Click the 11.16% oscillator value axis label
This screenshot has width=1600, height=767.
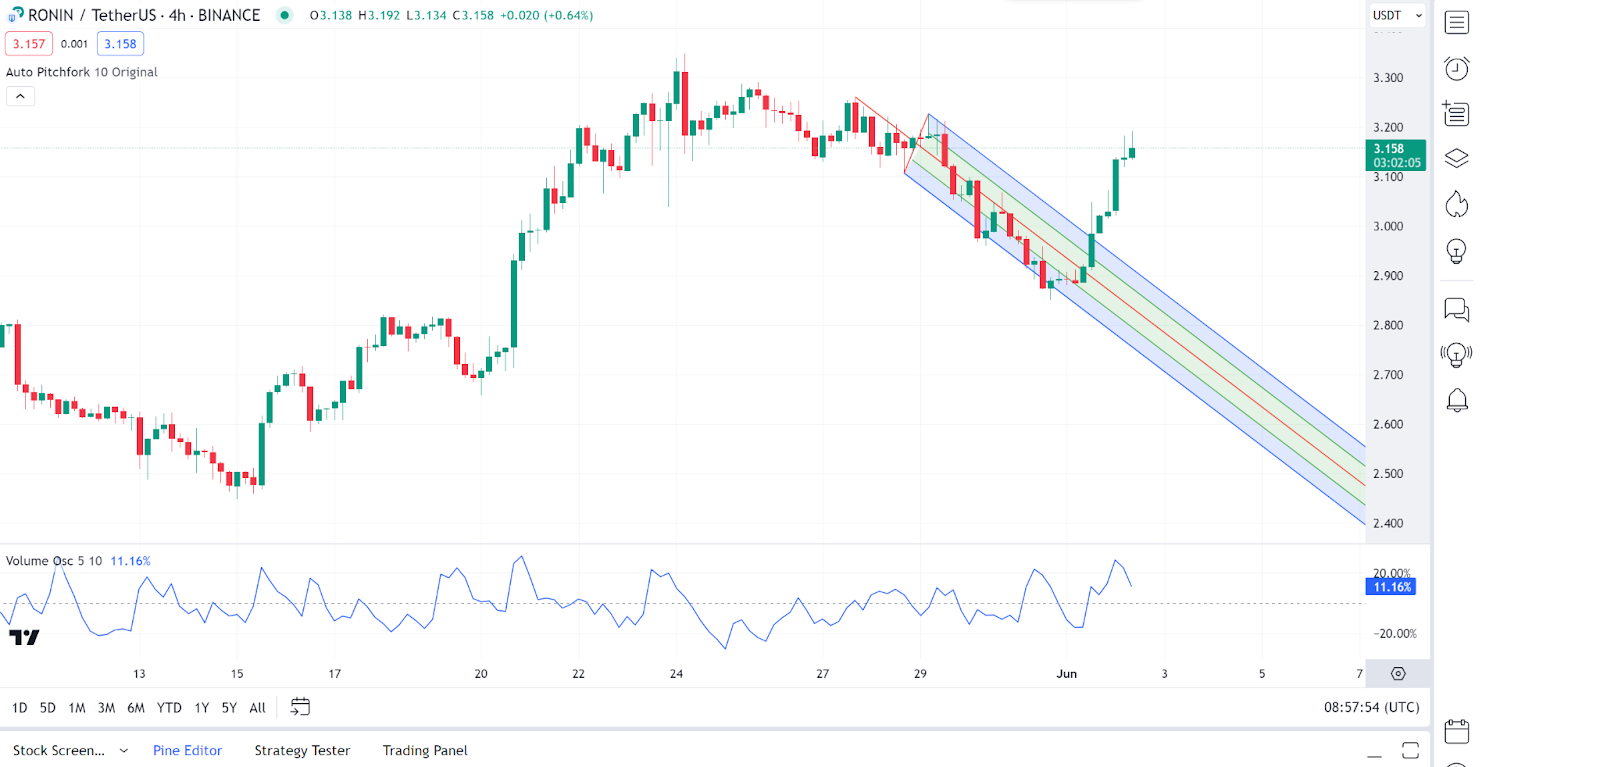(x=1391, y=587)
